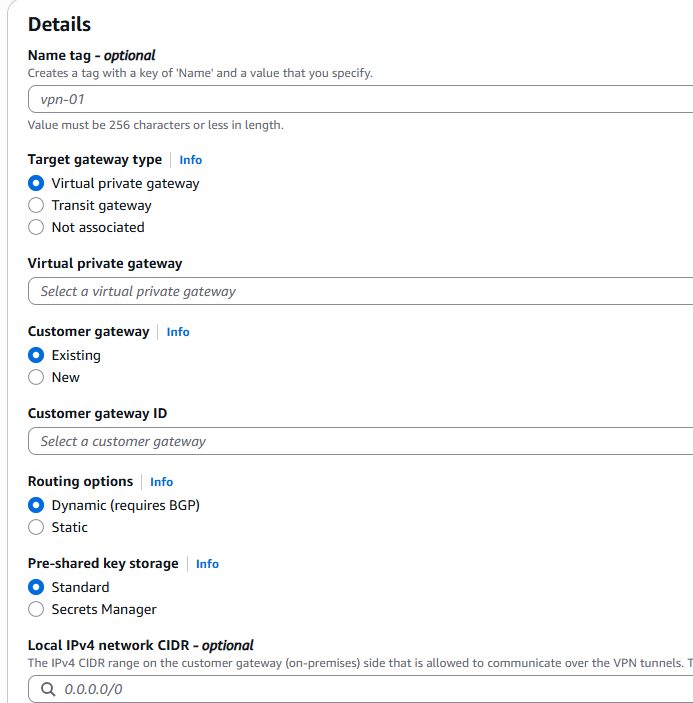Select Standard pre-shared key storage
Viewport: 693px width, 703px height.
click(36, 587)
